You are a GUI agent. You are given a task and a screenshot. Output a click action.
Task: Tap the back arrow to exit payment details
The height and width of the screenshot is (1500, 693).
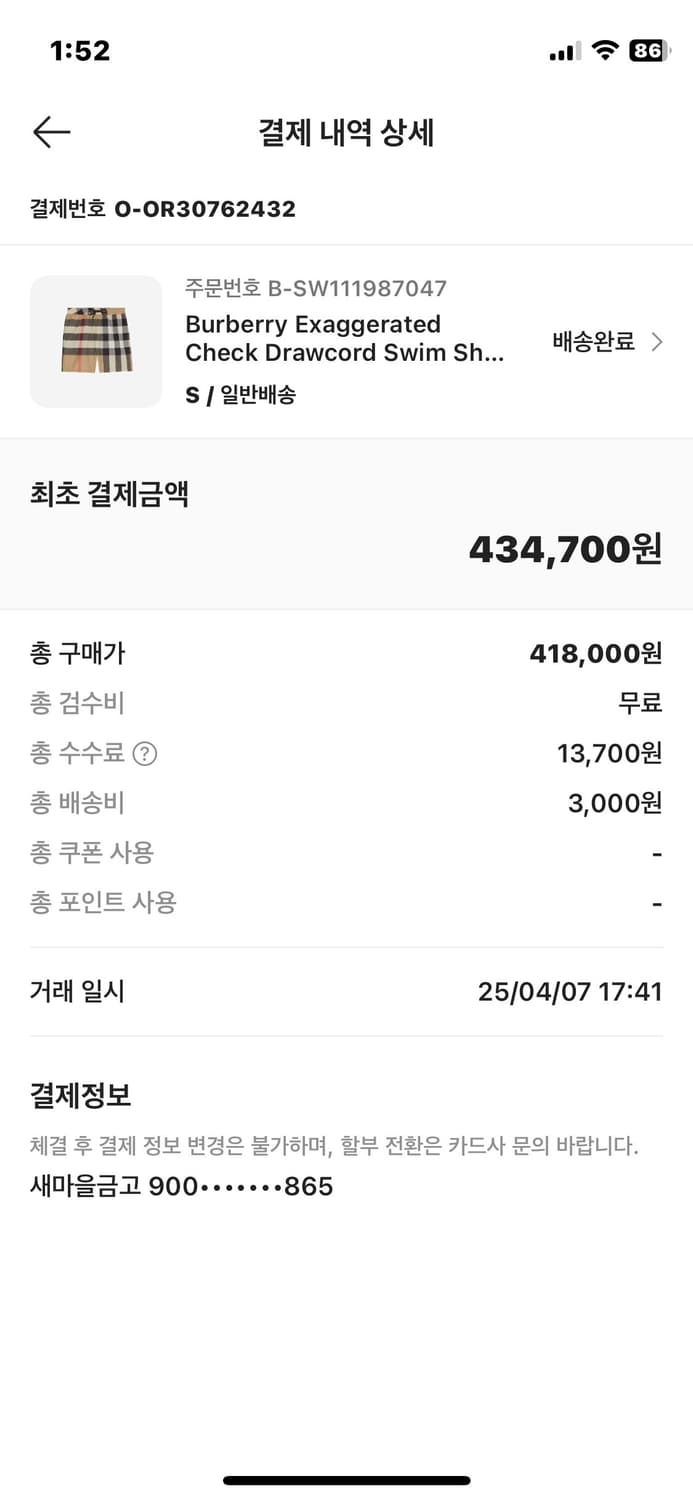click(x=51, y=131)
